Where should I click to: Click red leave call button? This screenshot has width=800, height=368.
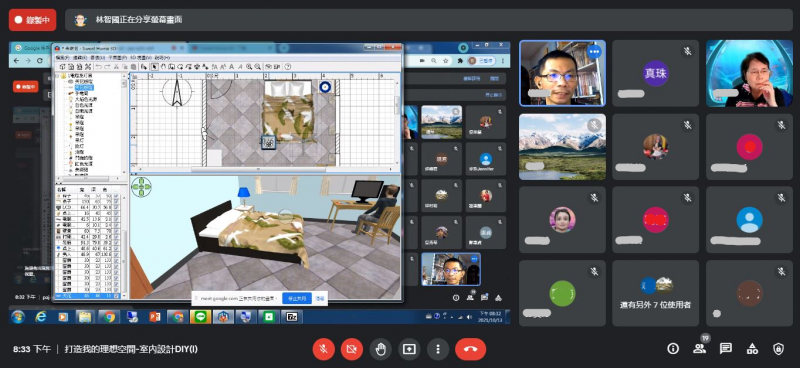pyautogui.click(x=470, y=349)
